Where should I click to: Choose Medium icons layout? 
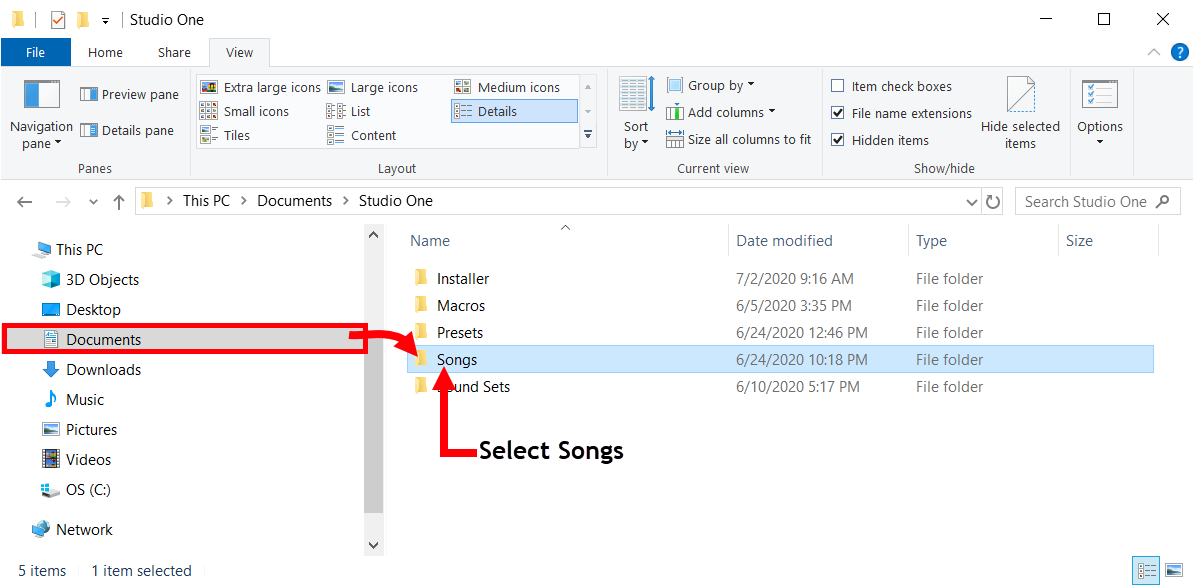[507, 88]
